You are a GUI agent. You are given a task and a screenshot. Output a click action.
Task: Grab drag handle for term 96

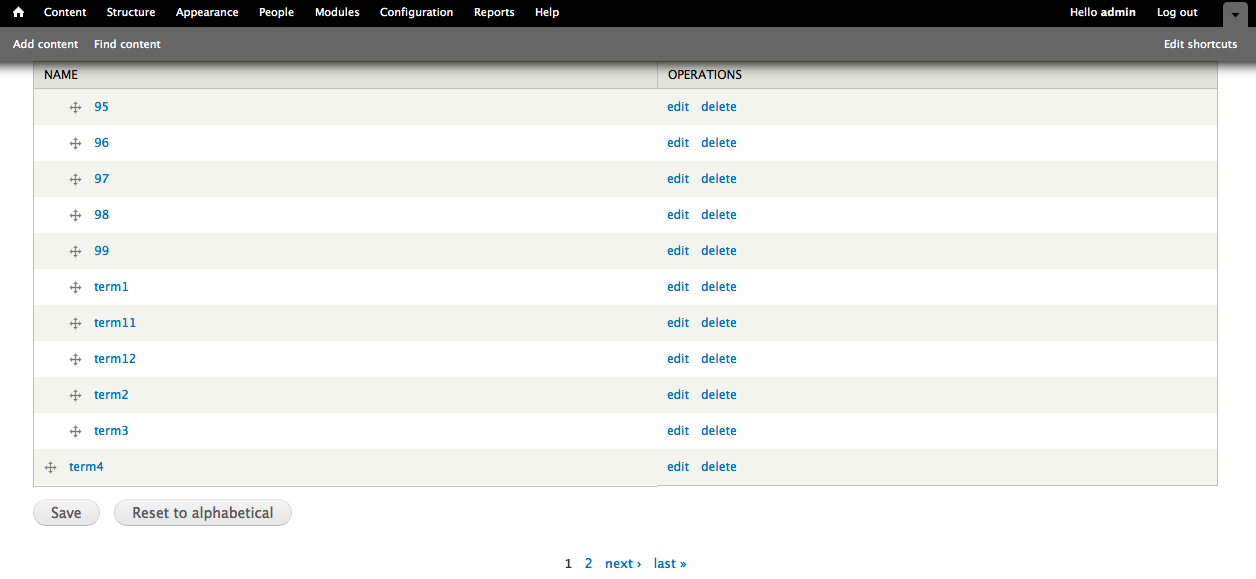click(x=75, y=143)
